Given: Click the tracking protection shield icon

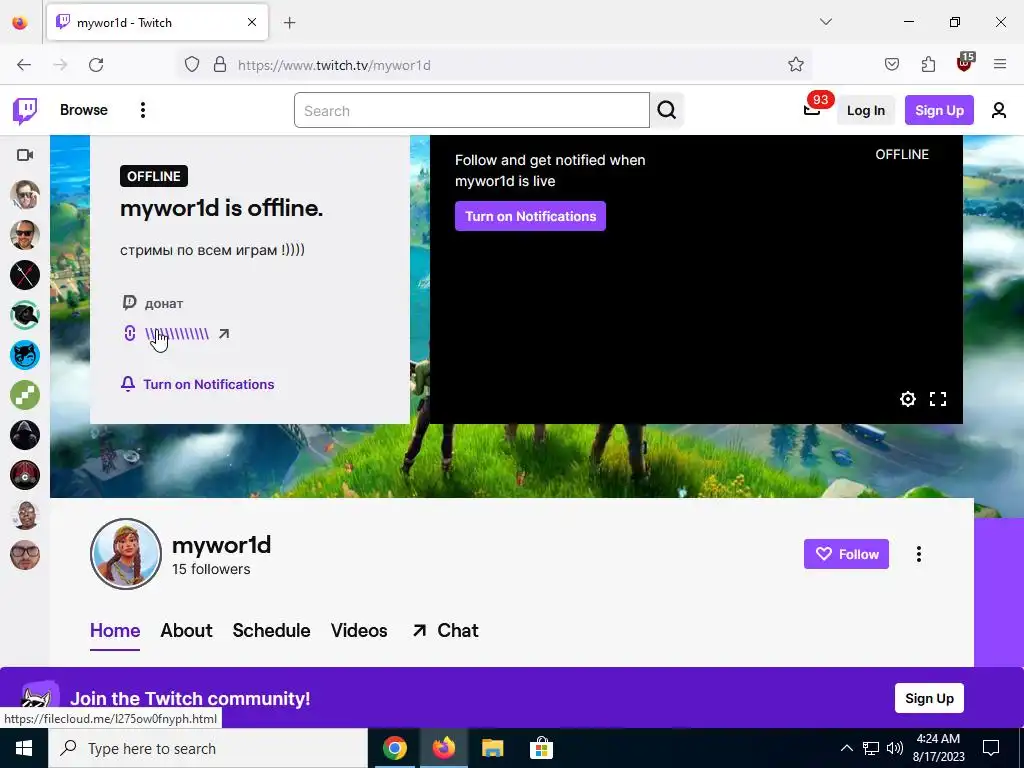Looking at the screenshot, I should click(x=191, y=65).
